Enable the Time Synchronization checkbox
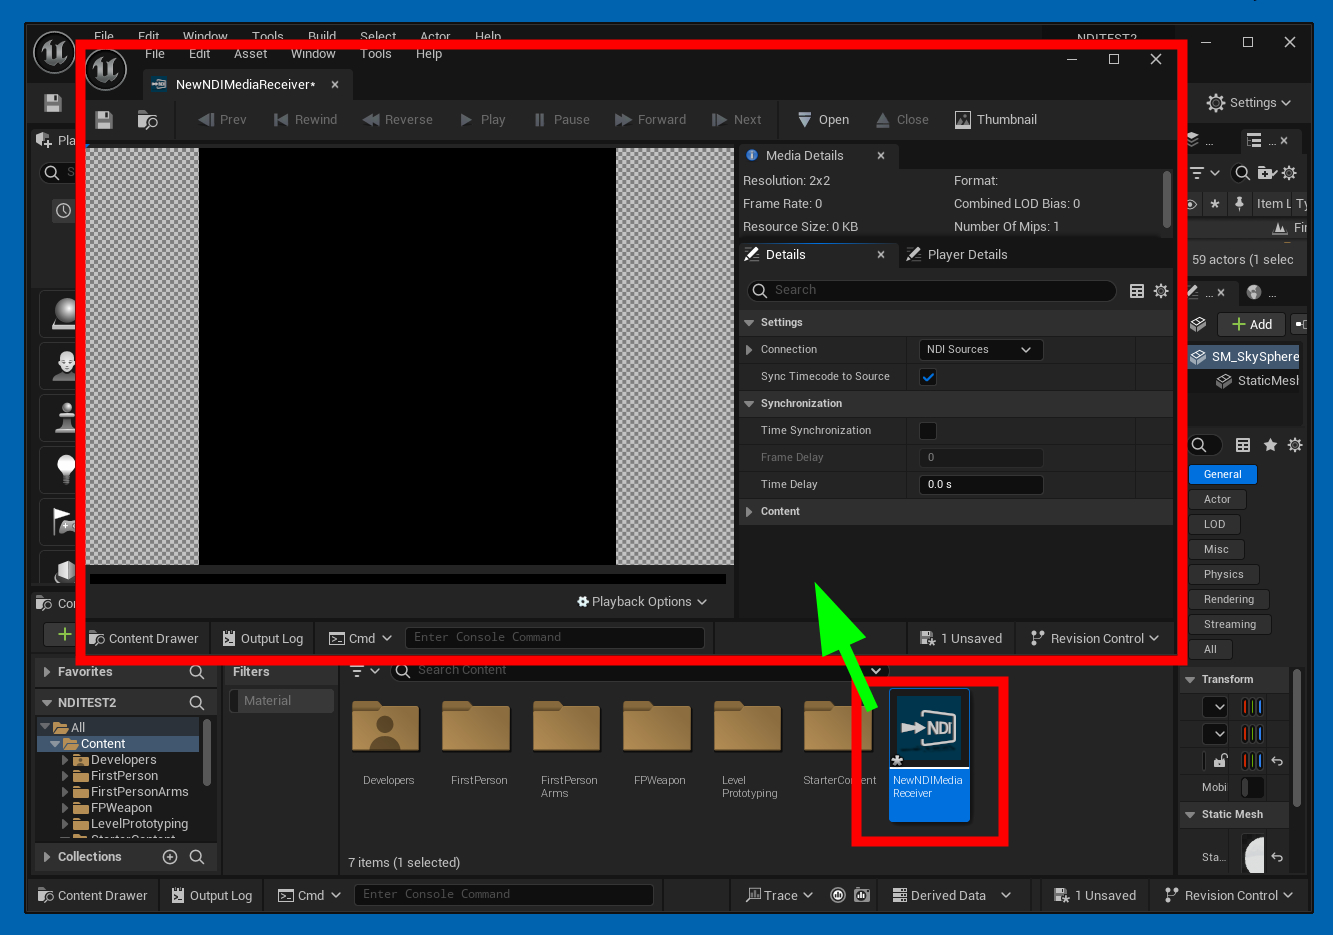This screenshot has width=1333, height=935. (x=928, y=431)
